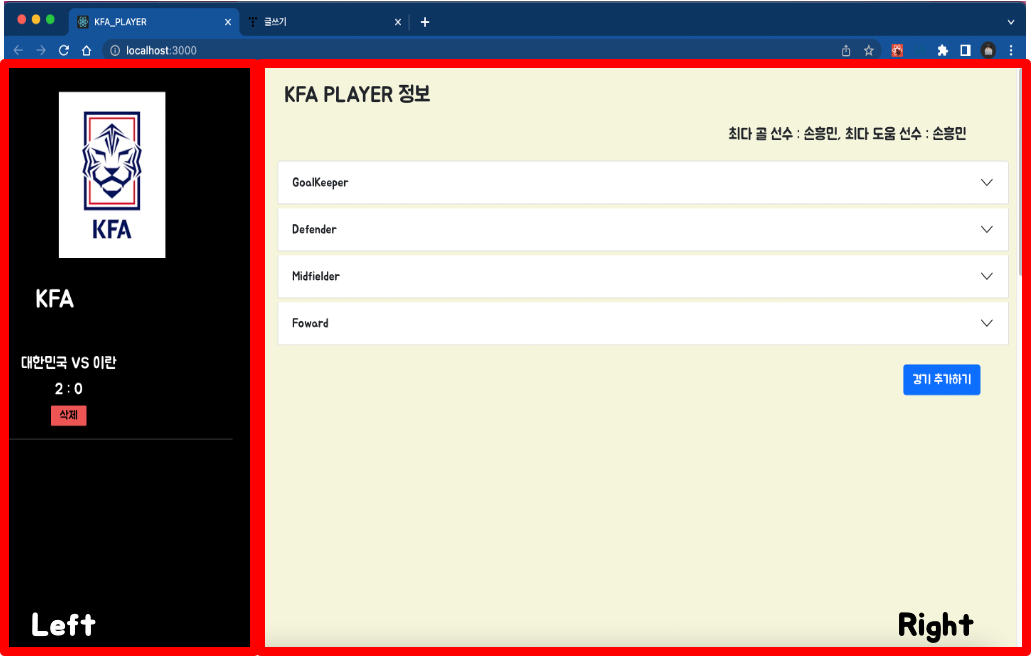Expand the GoalKeeper panel

[x=643, y=182]
